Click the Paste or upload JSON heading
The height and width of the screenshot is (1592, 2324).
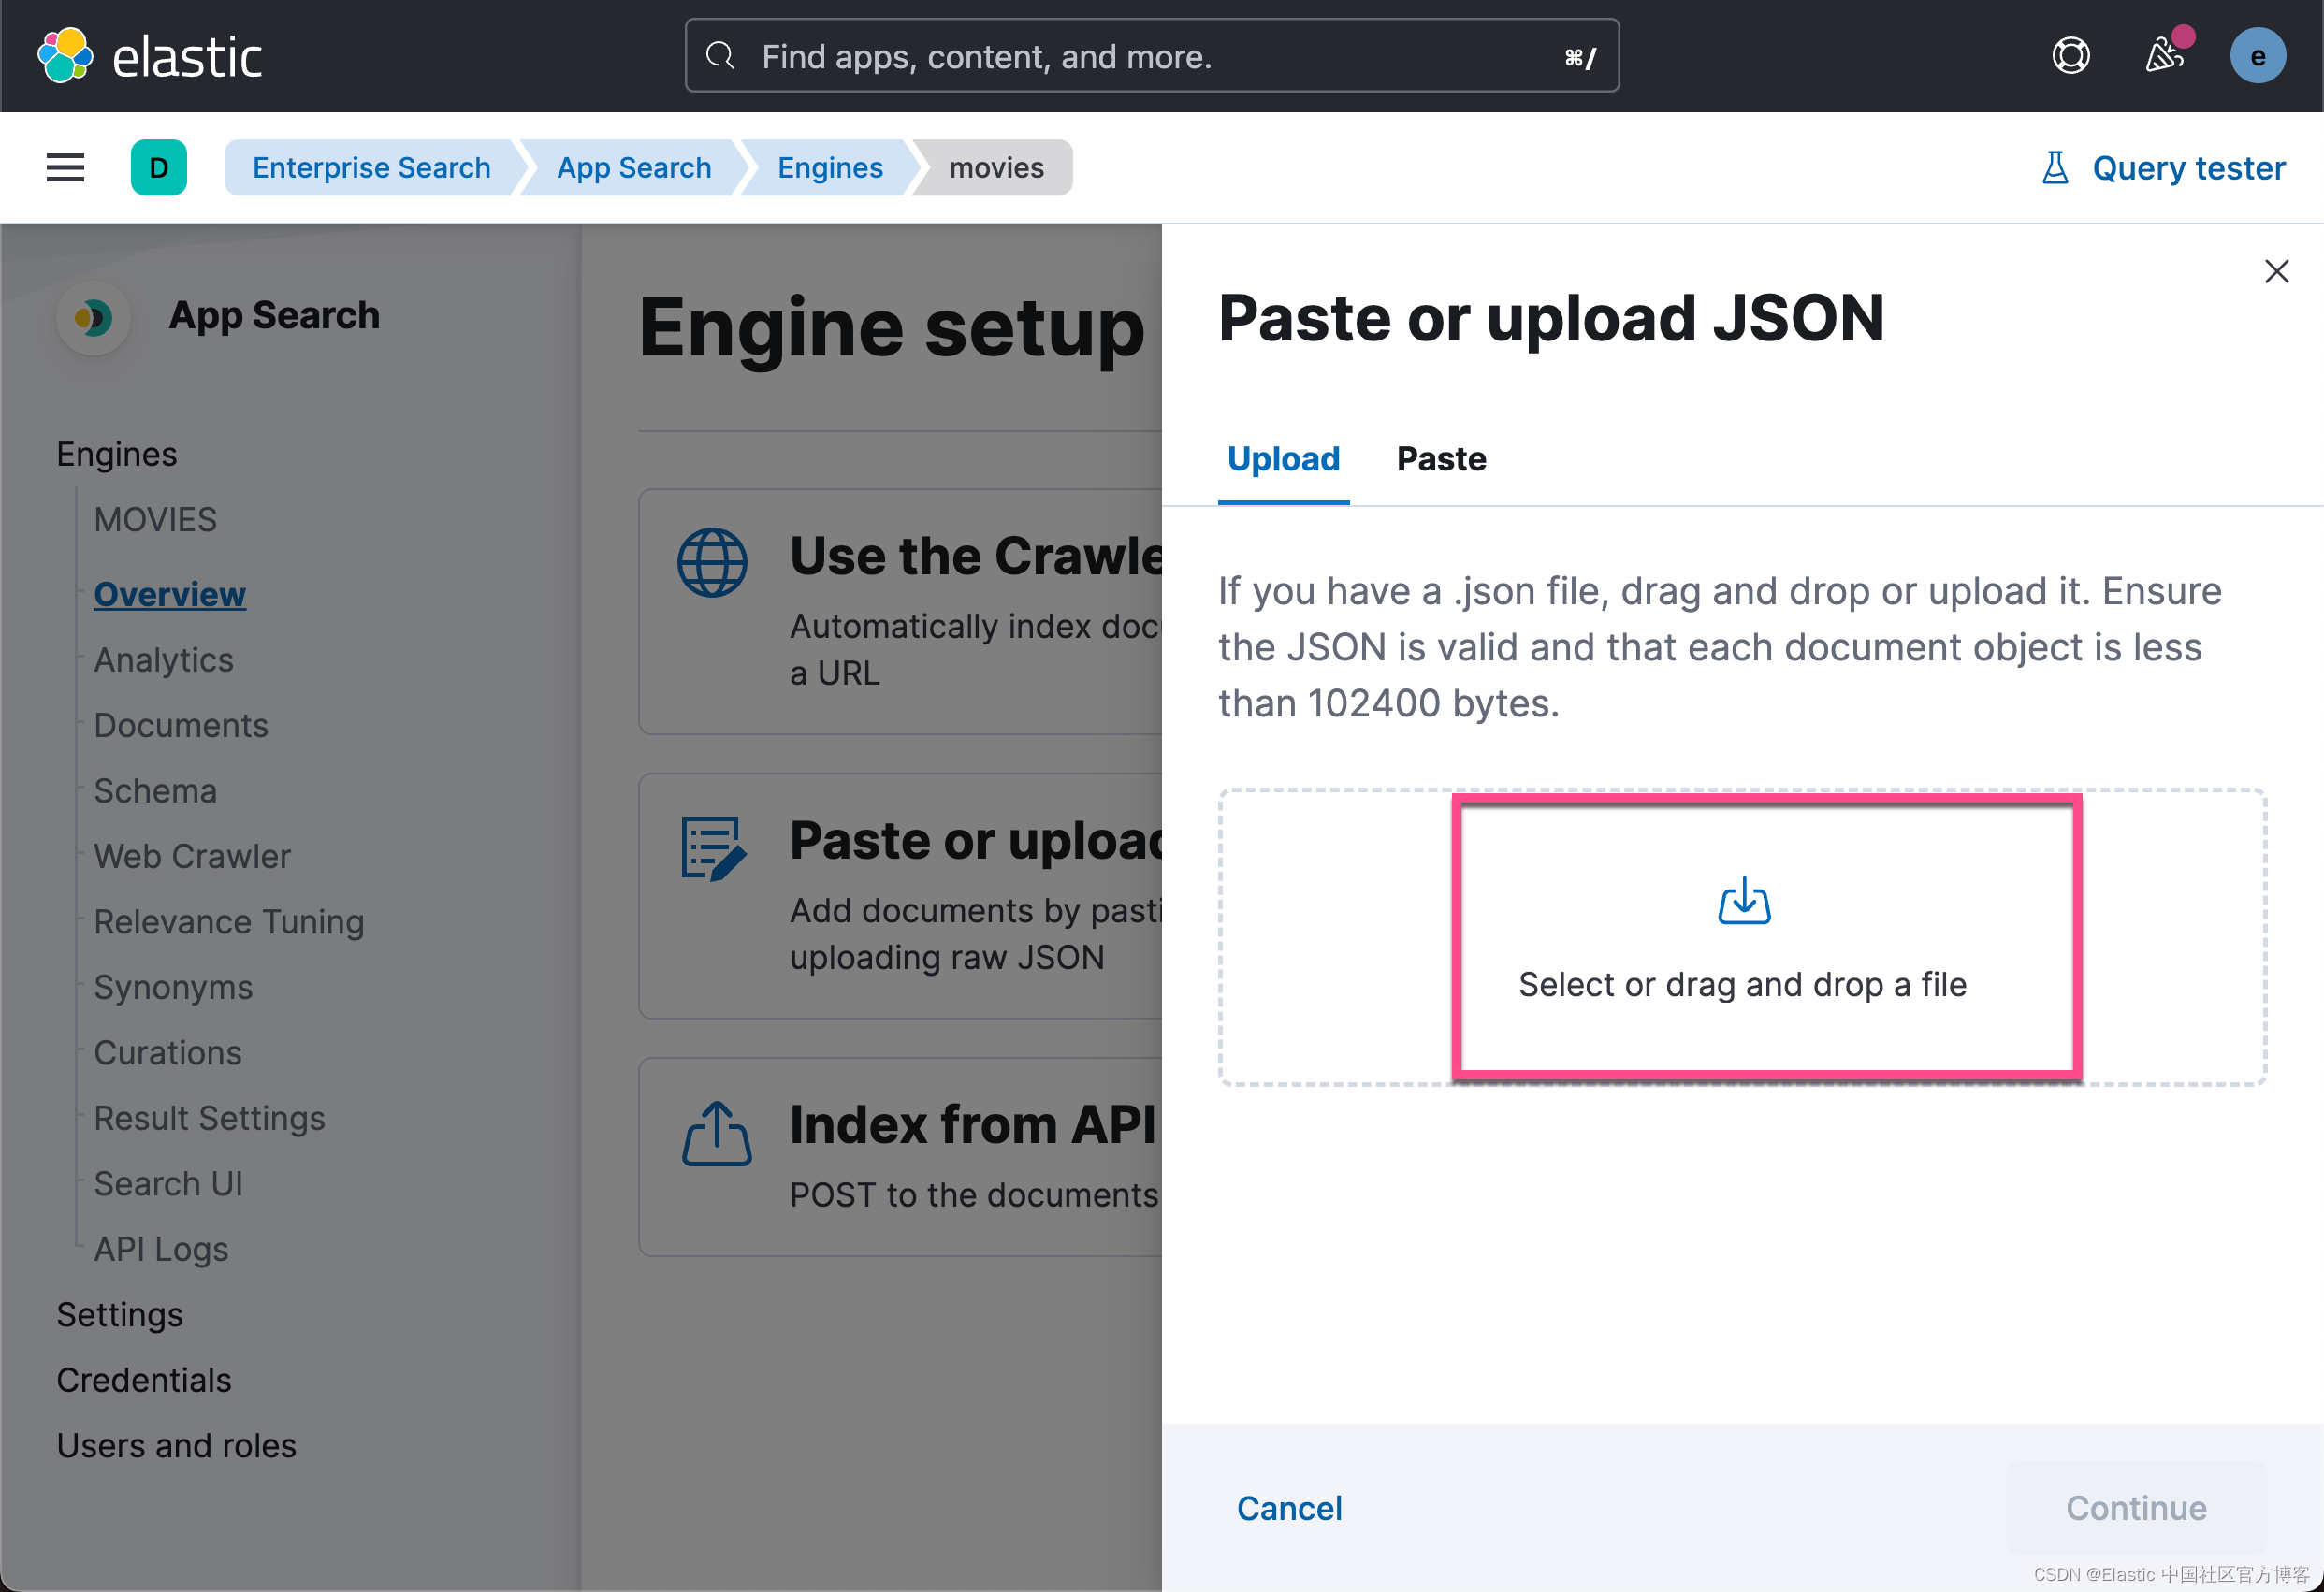[1551, 318]
